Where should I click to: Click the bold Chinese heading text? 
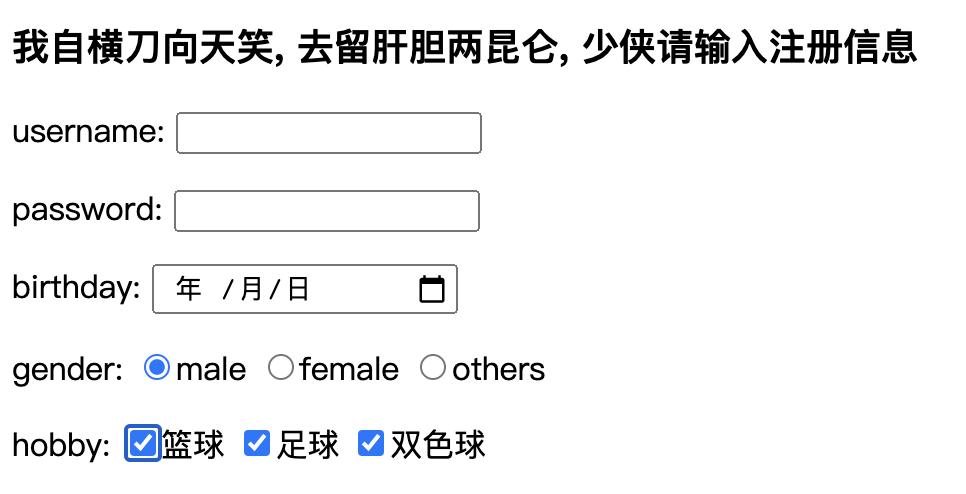tap(464, 47)
